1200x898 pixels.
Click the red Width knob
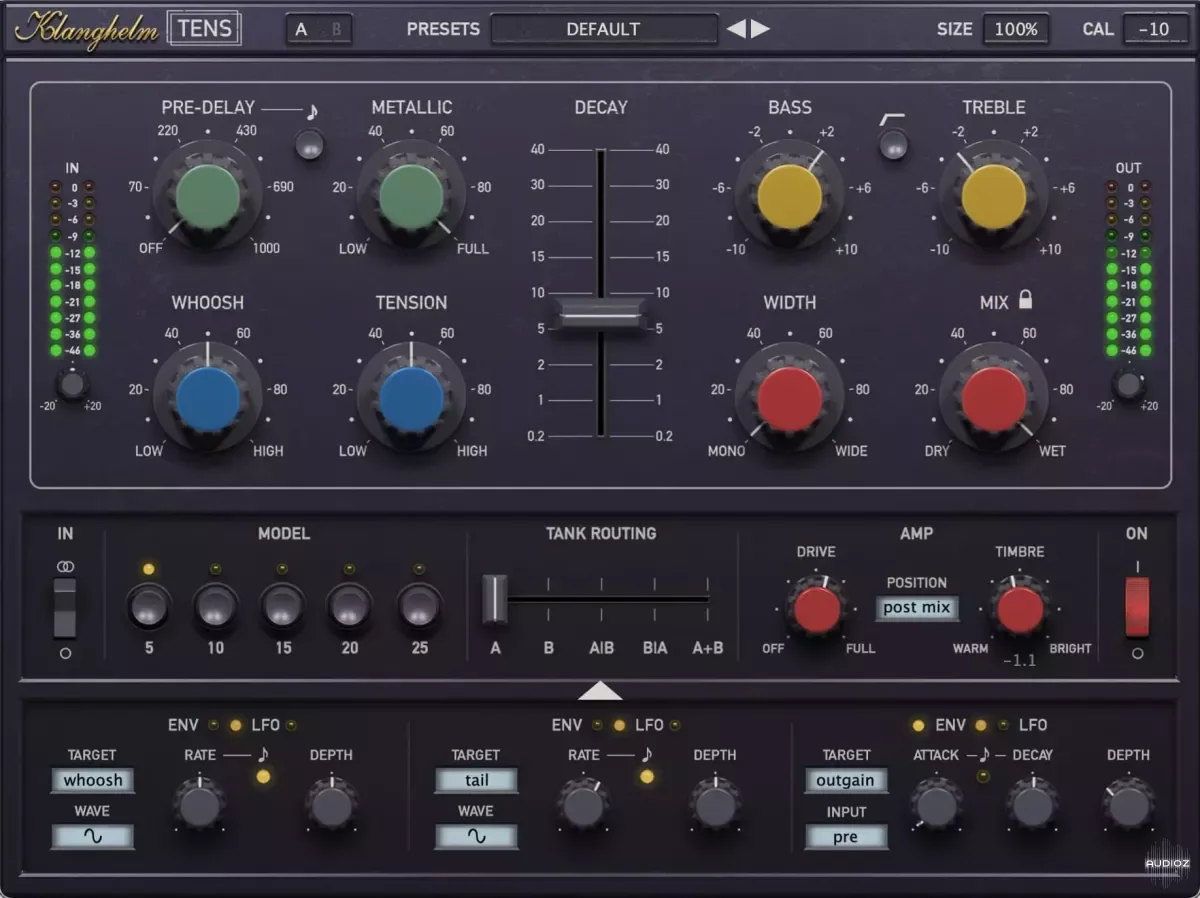click(789, 397)
